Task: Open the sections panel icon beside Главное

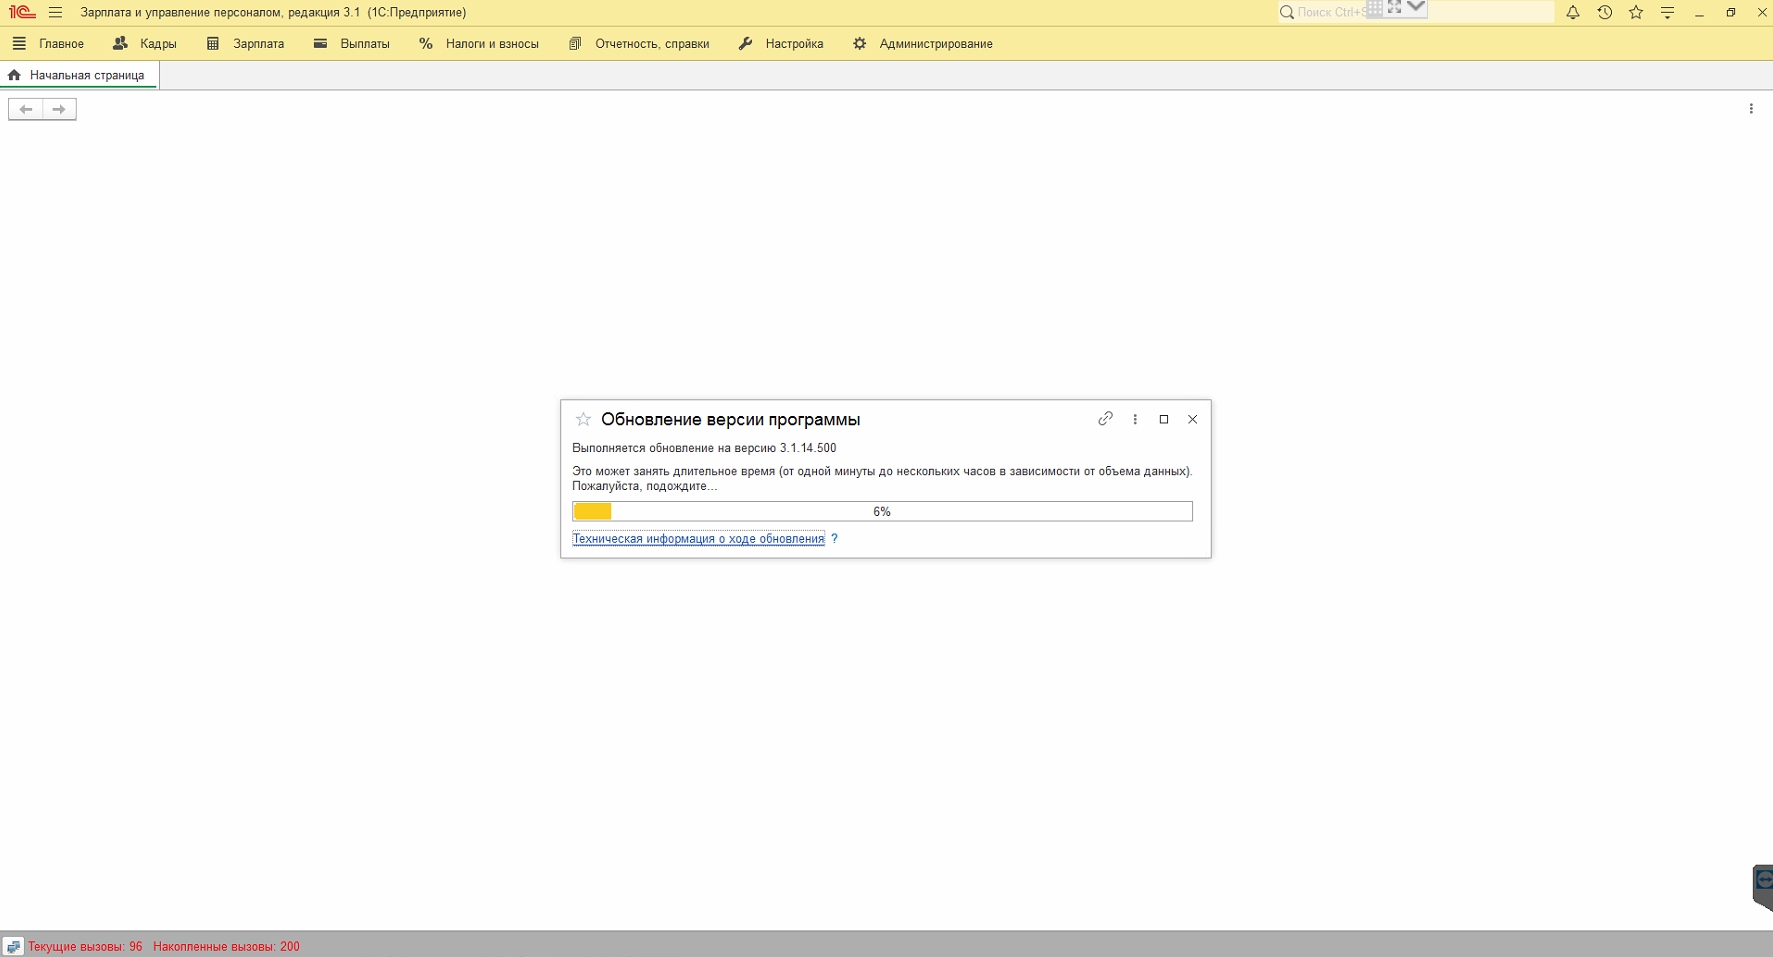Action: [19, 44]
